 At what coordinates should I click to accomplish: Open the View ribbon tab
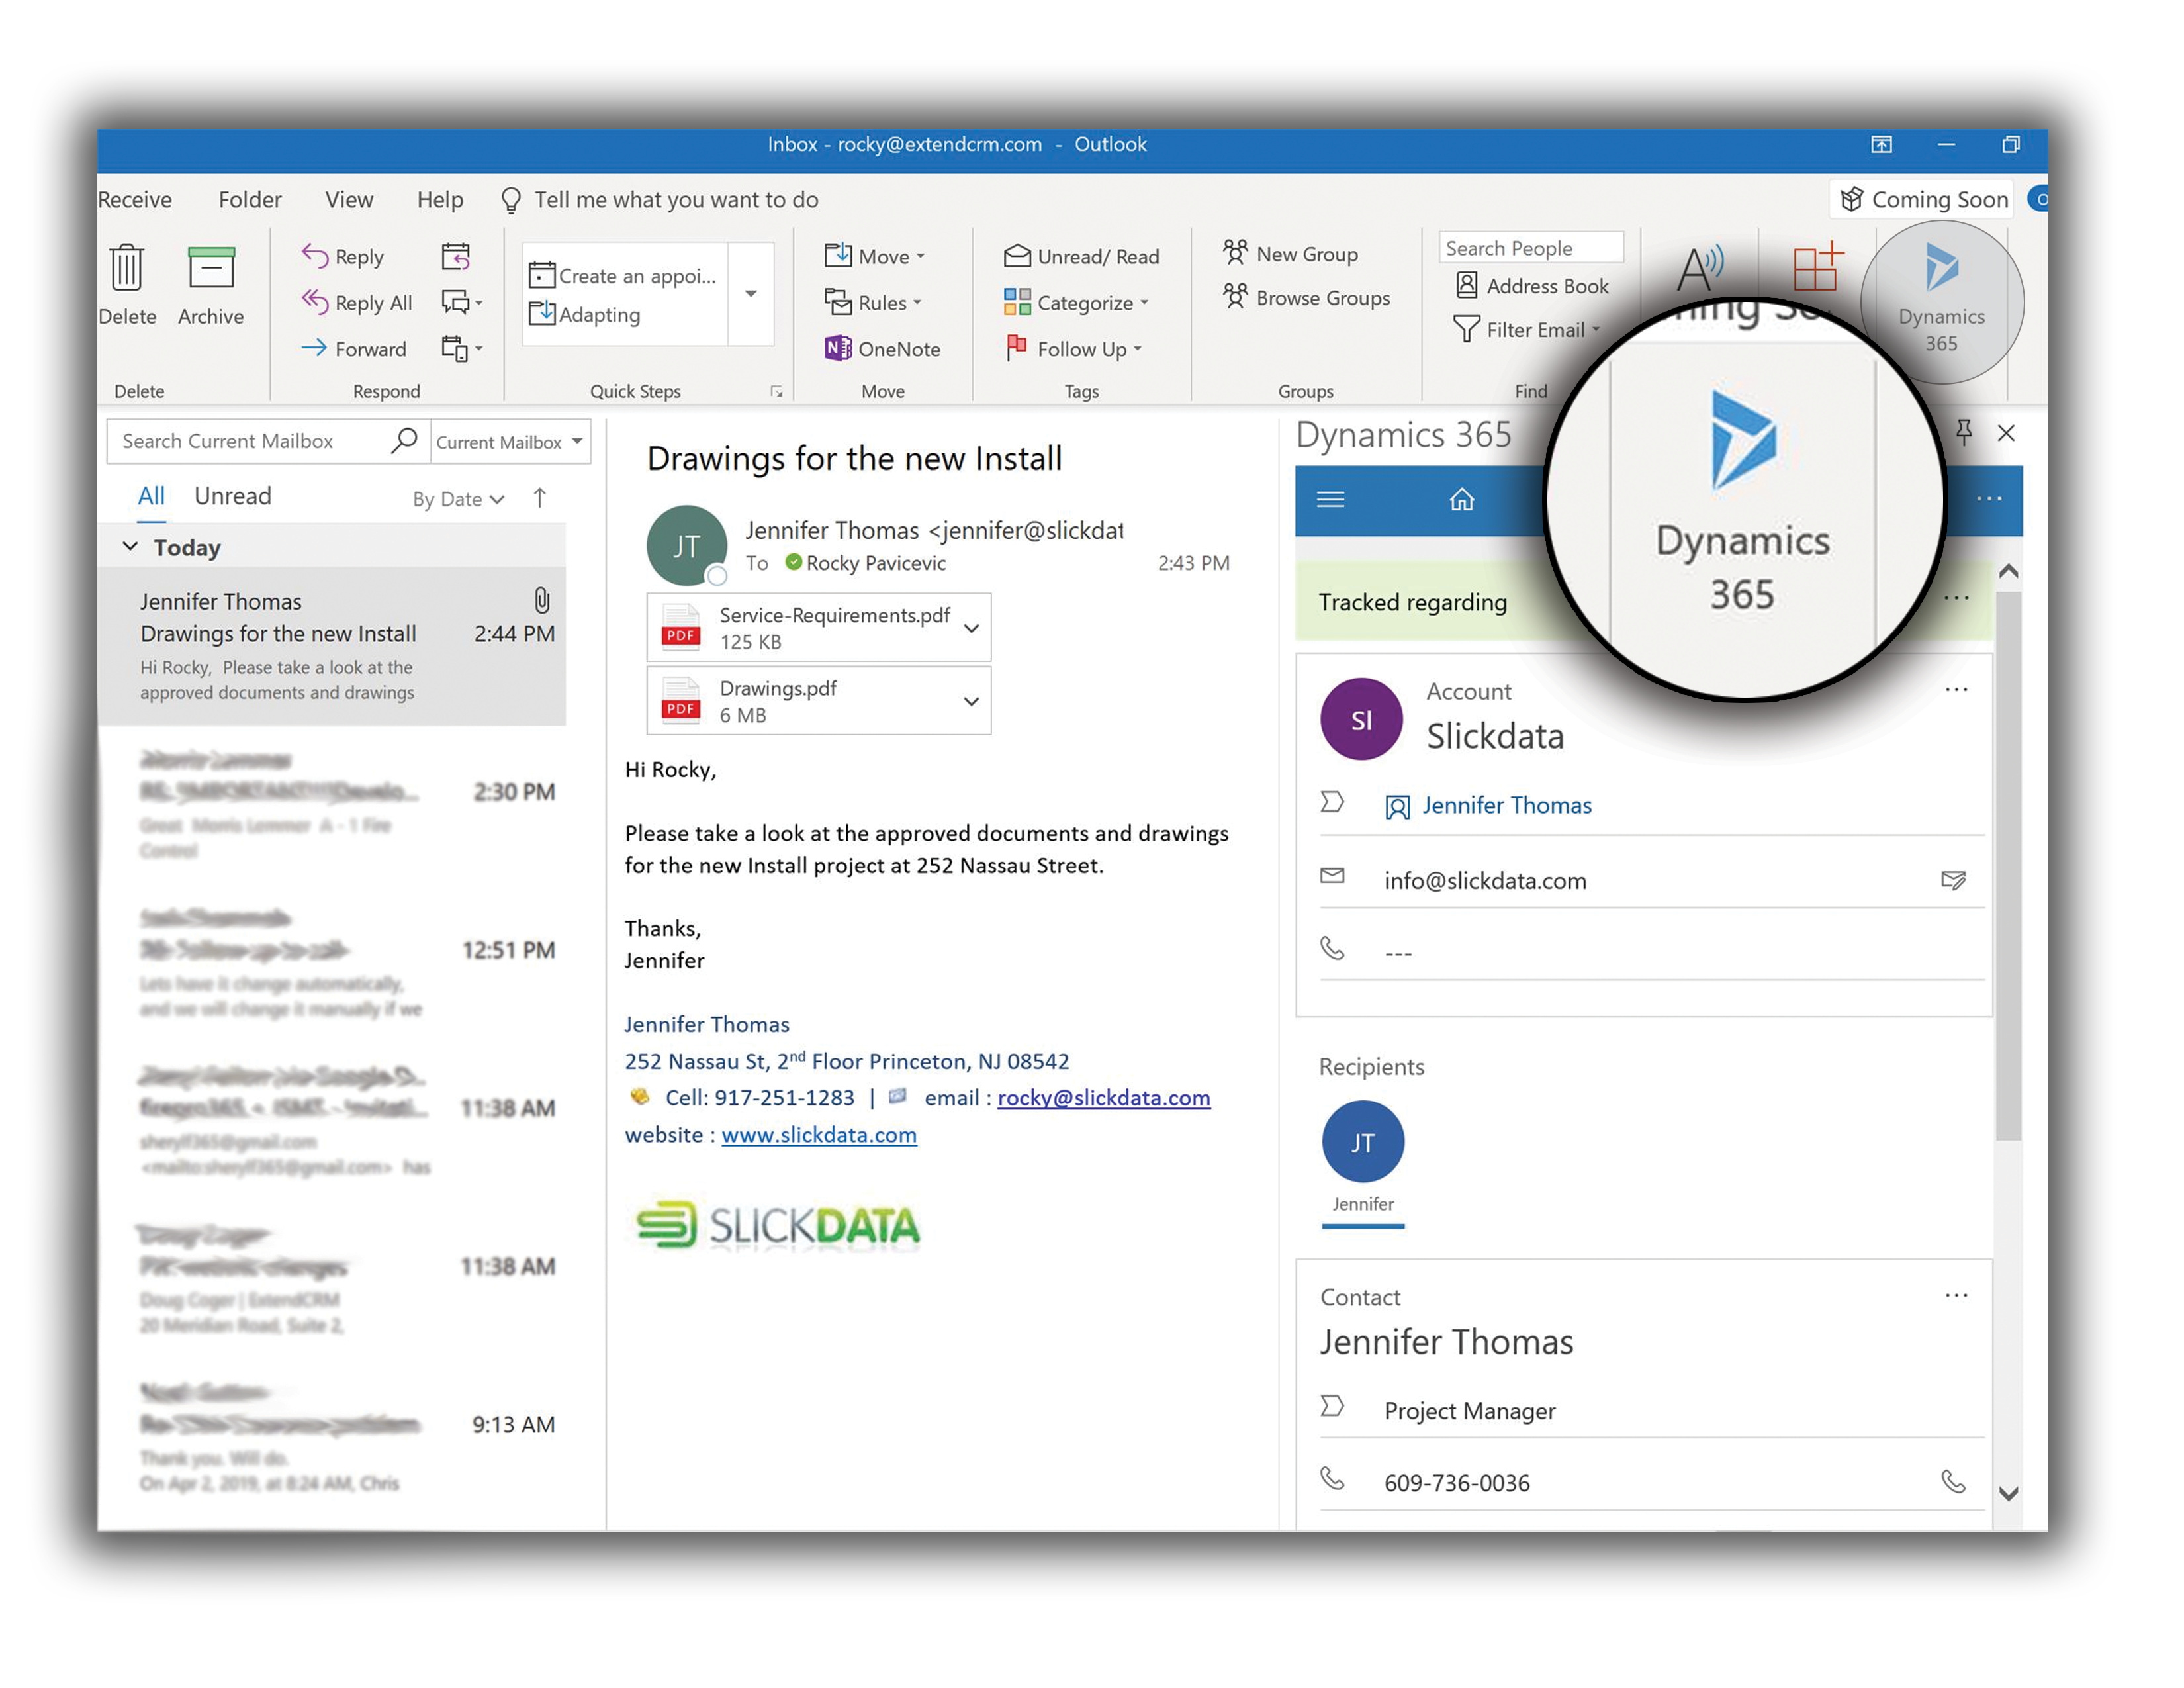(349, 200)
